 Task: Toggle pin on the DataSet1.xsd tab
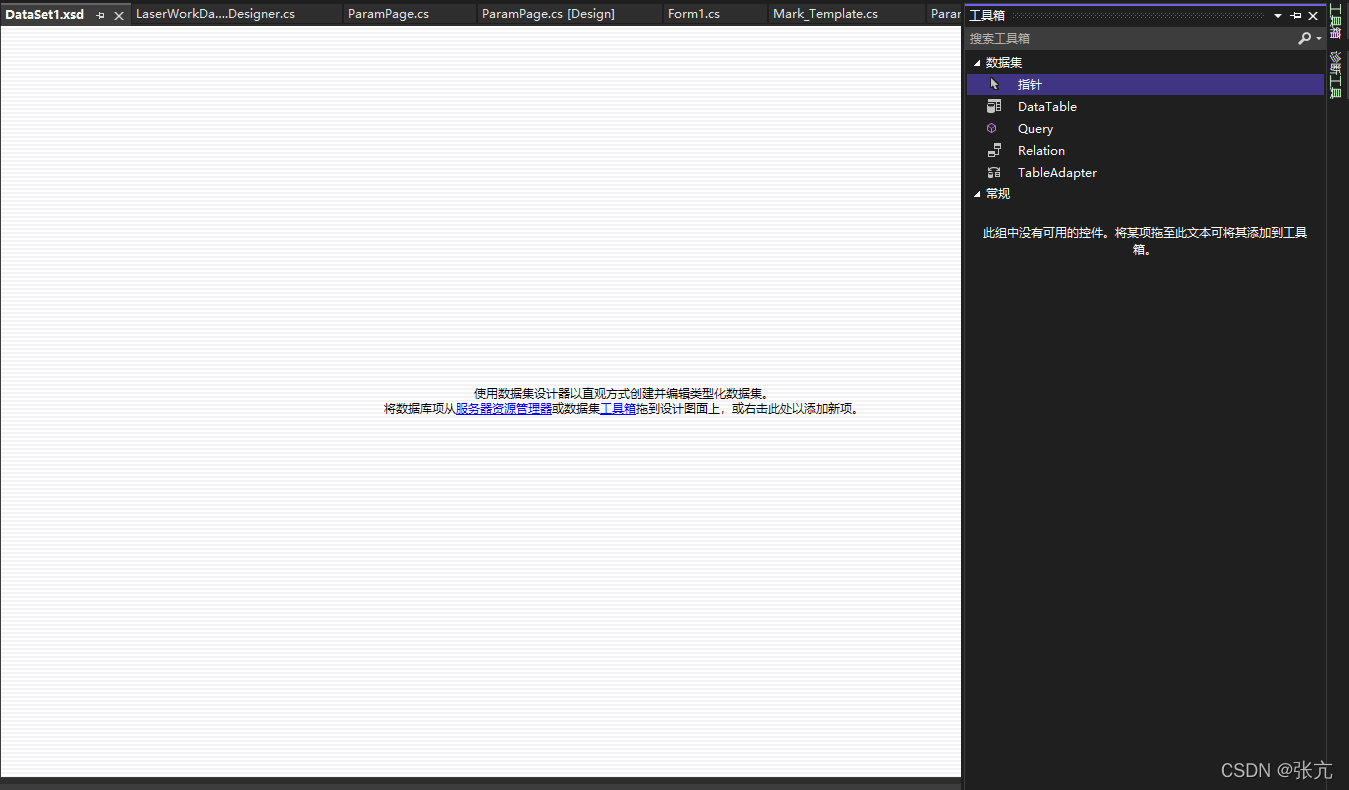(x=100, y=16)
